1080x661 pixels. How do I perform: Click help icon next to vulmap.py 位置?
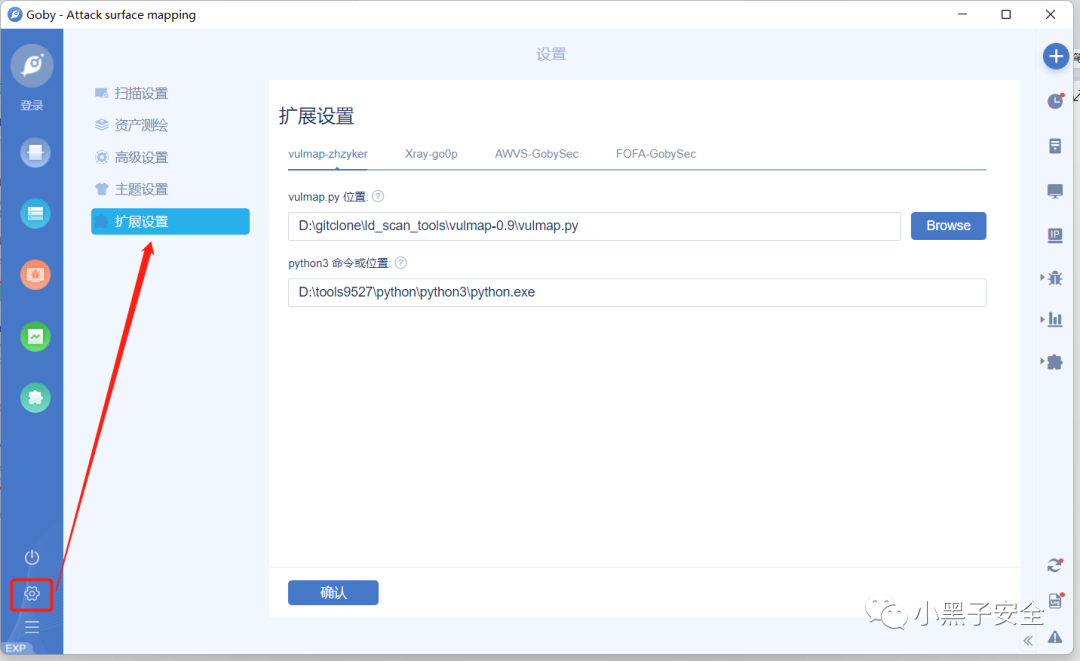point(377,196)
